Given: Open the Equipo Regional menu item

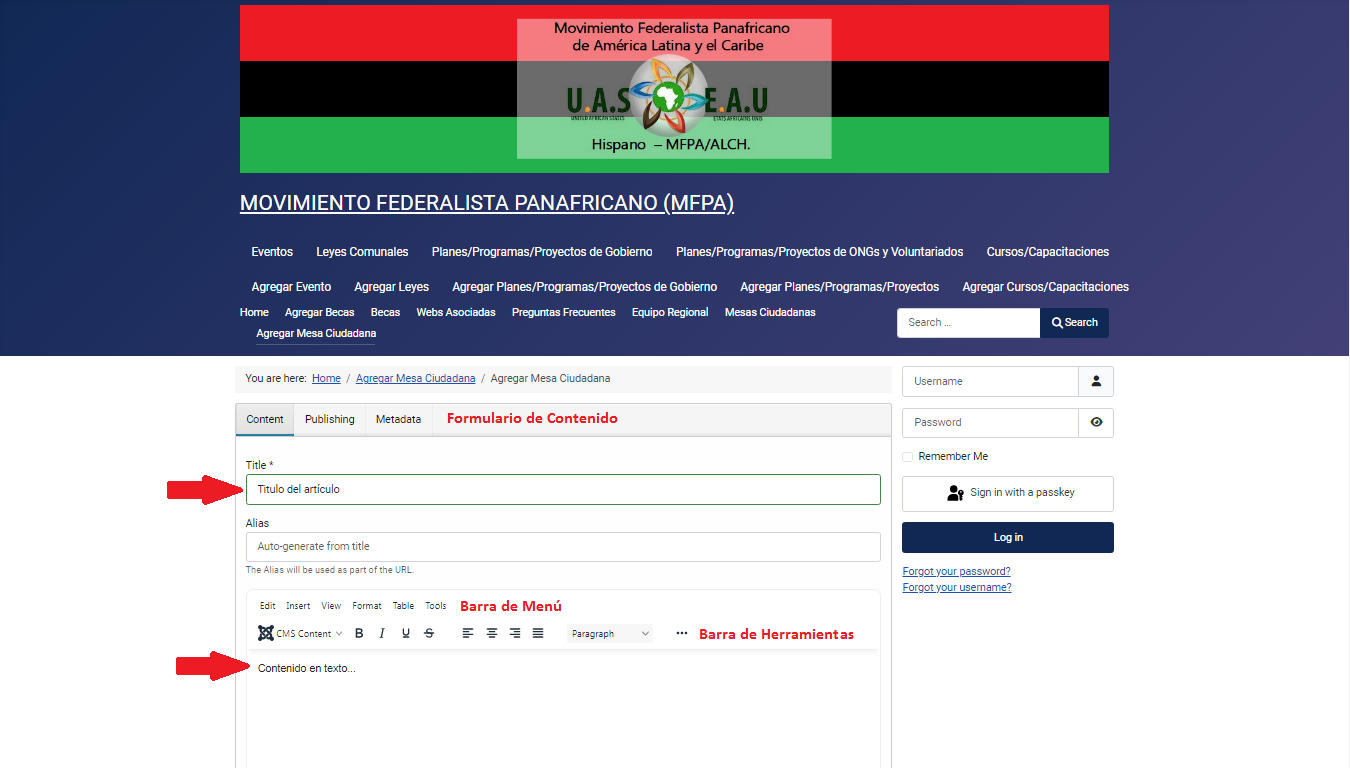Looking at the screenshot, I should point(670,312).
